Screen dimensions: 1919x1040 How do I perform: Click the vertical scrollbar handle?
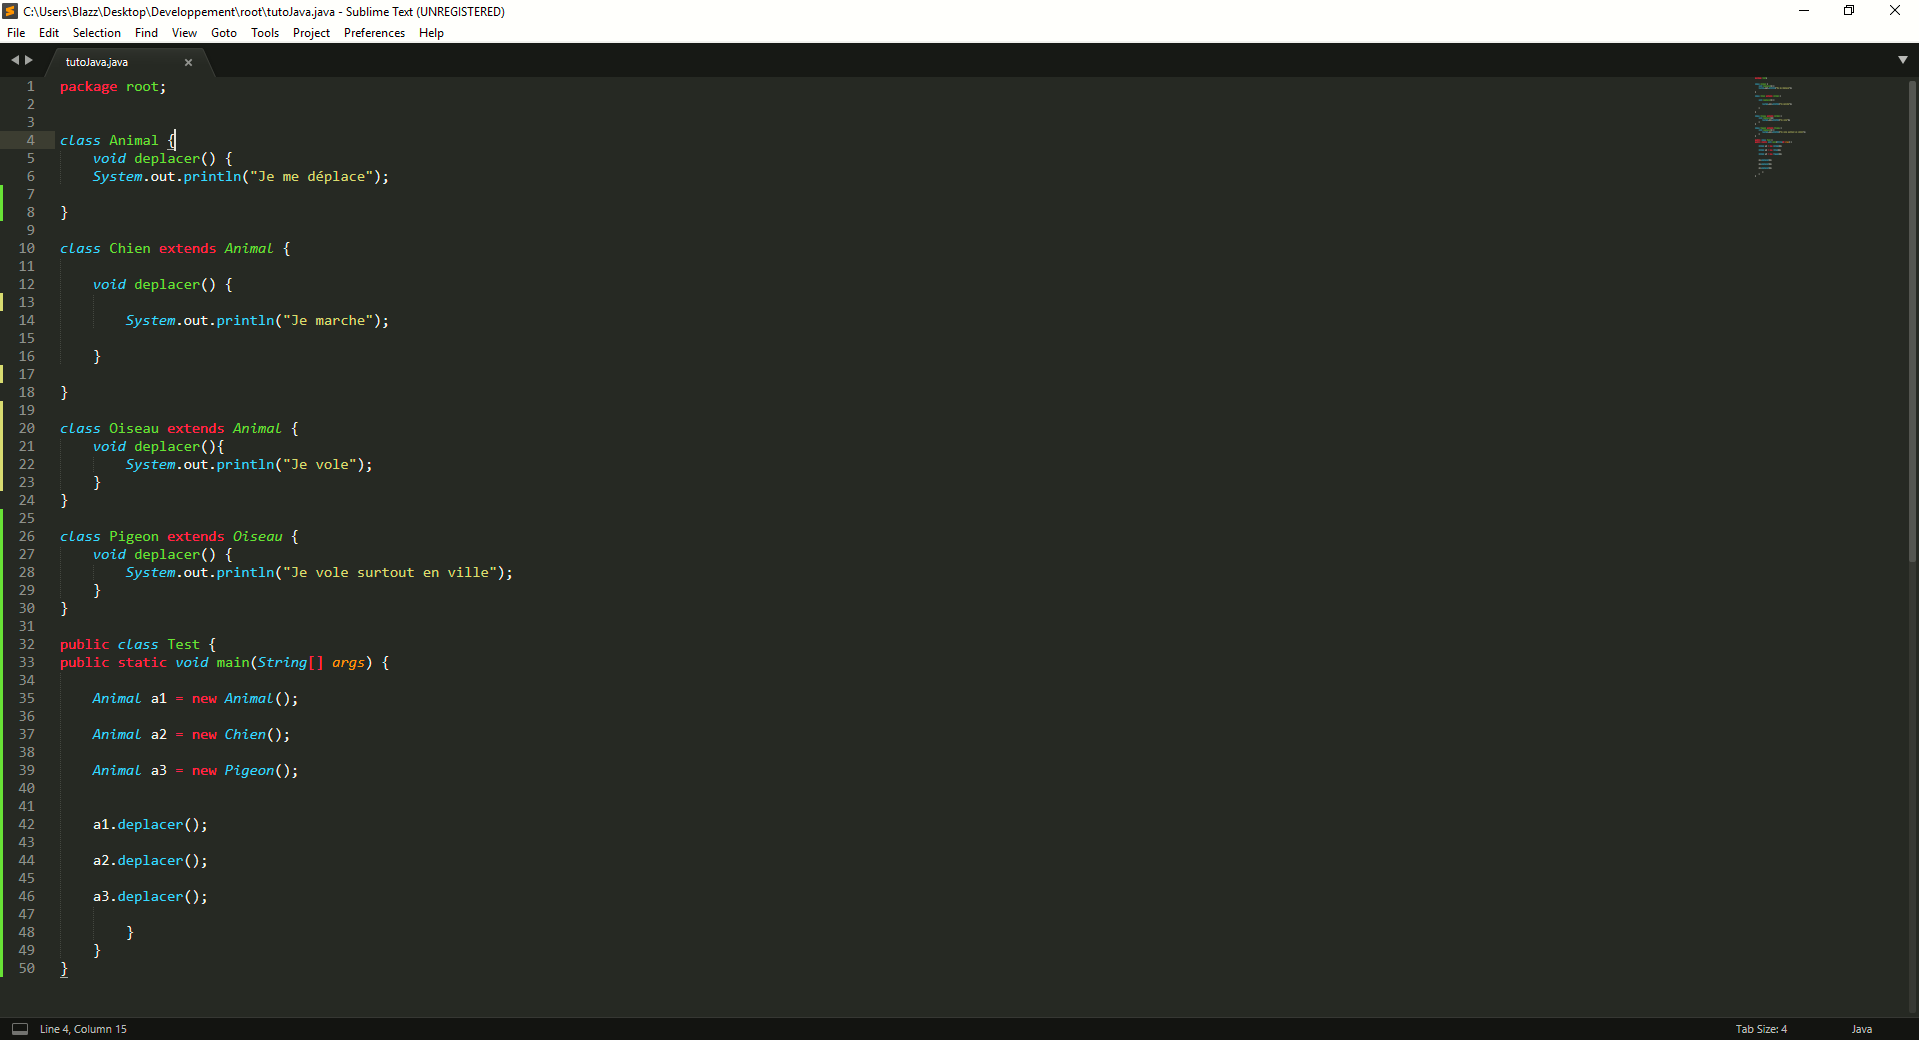click(1912, 320)
